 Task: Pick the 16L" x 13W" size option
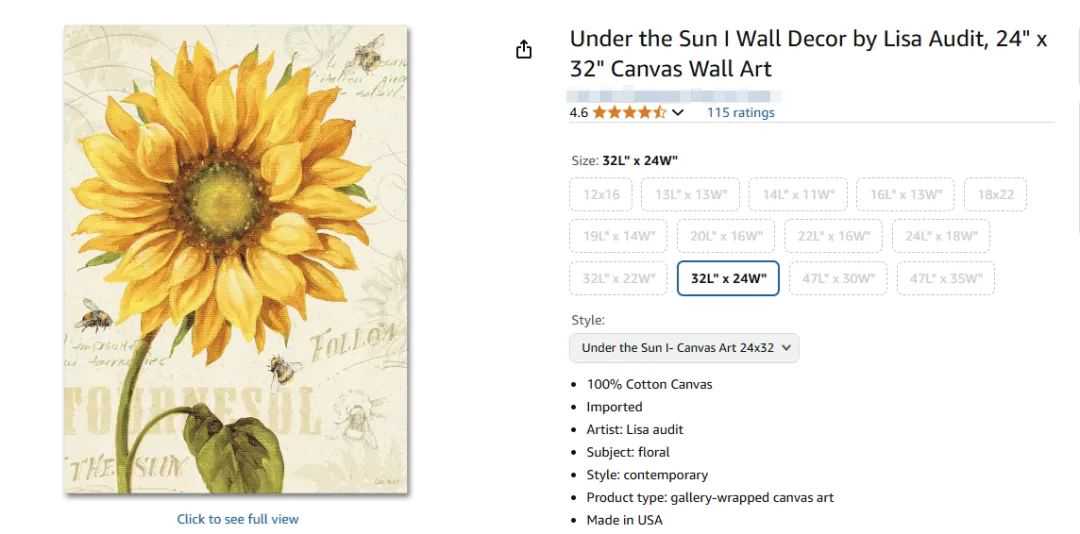(x=905, y=194)
